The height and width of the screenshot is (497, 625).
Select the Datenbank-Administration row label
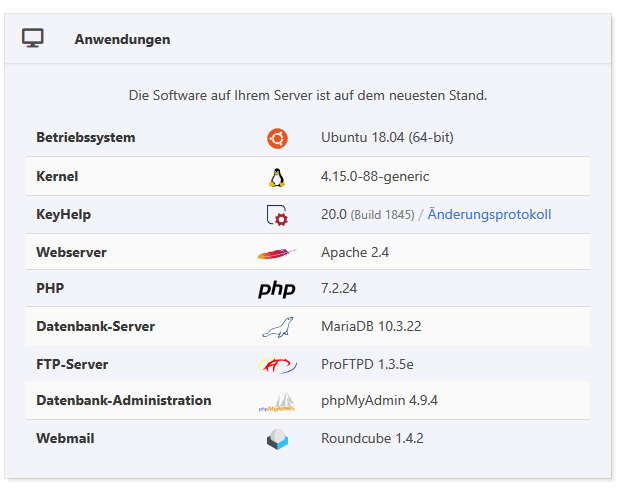point(124,400)
